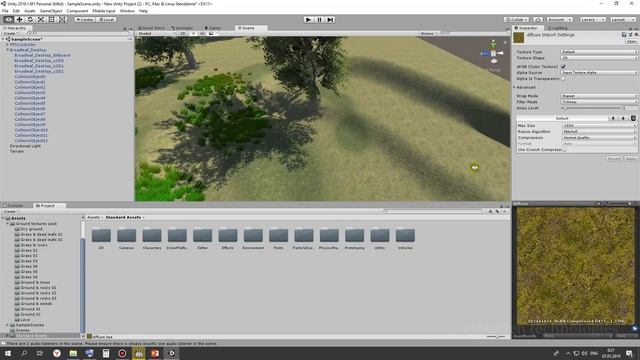Open the cloud services button

click(538, 20)
